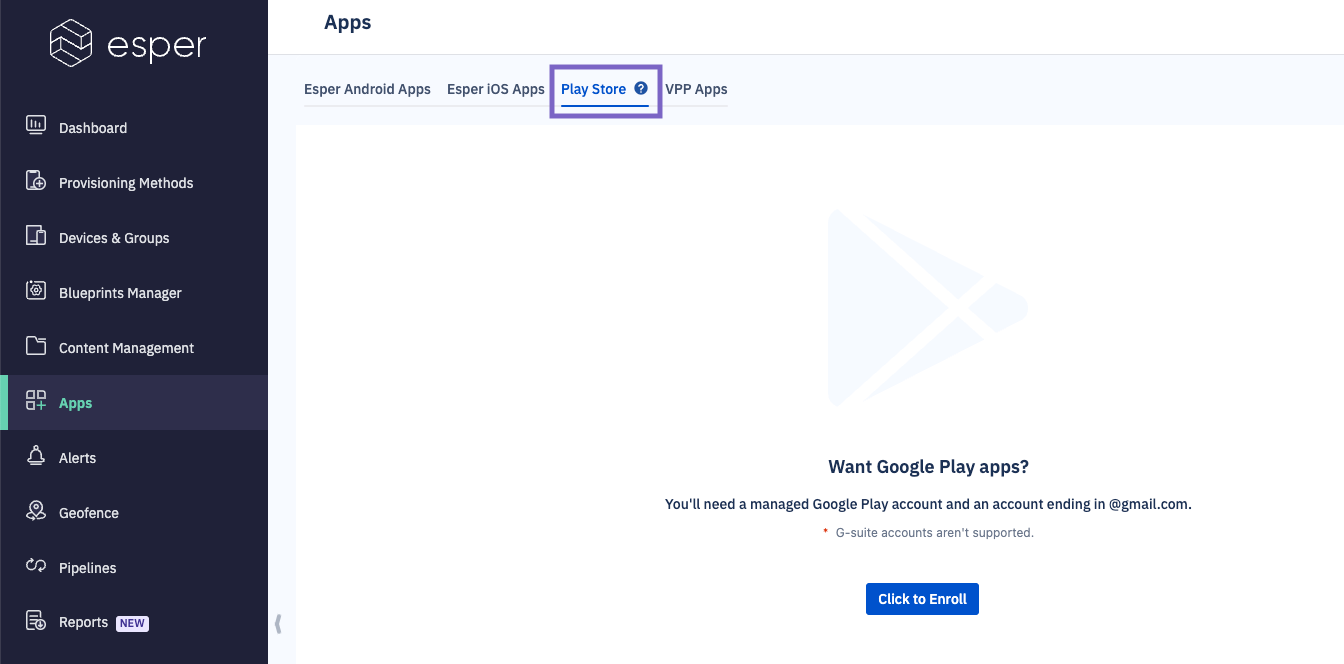
Task: Open the Blueprints Manager icon
Action: click(x=36, y=292)
